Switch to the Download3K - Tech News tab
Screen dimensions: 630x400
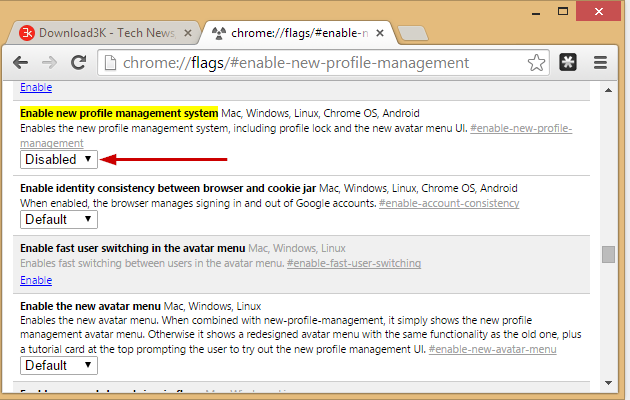95,32
